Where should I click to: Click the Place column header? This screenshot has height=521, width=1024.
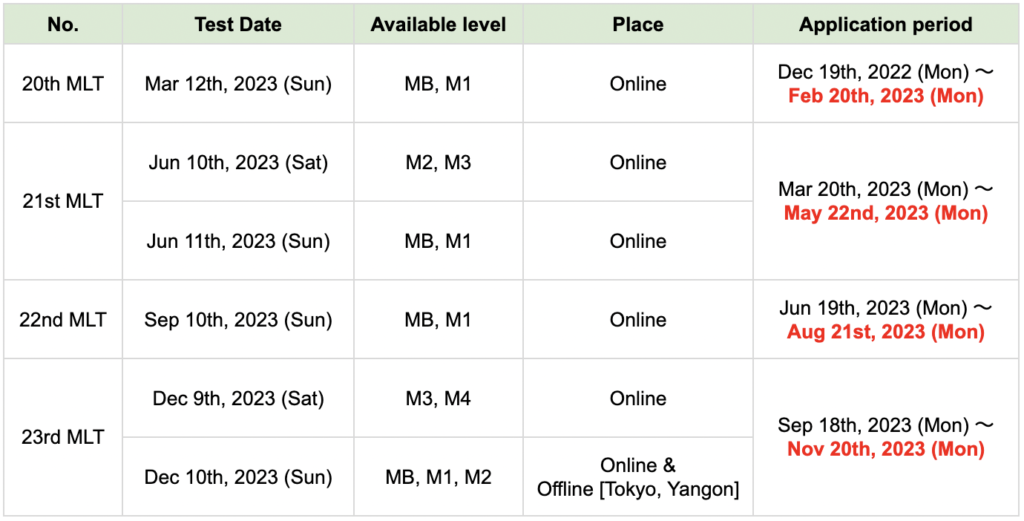[x=638, y=25]
